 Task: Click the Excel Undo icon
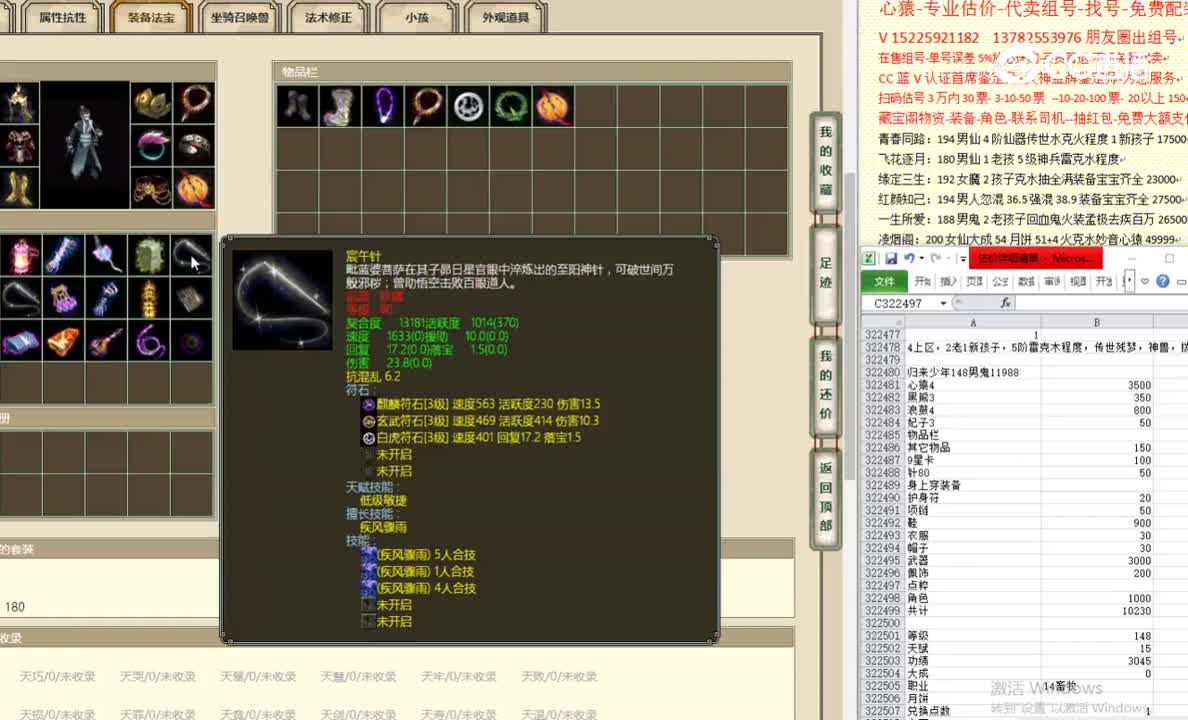910,258
